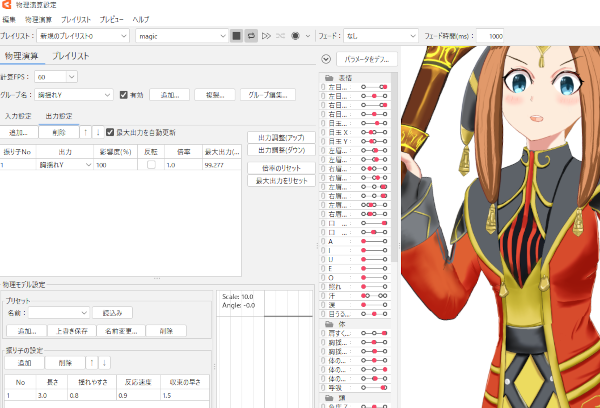The width and height of the screenshot is (600, 408).
Task: Open the magic motion dropdown
Action: (182, 36)
